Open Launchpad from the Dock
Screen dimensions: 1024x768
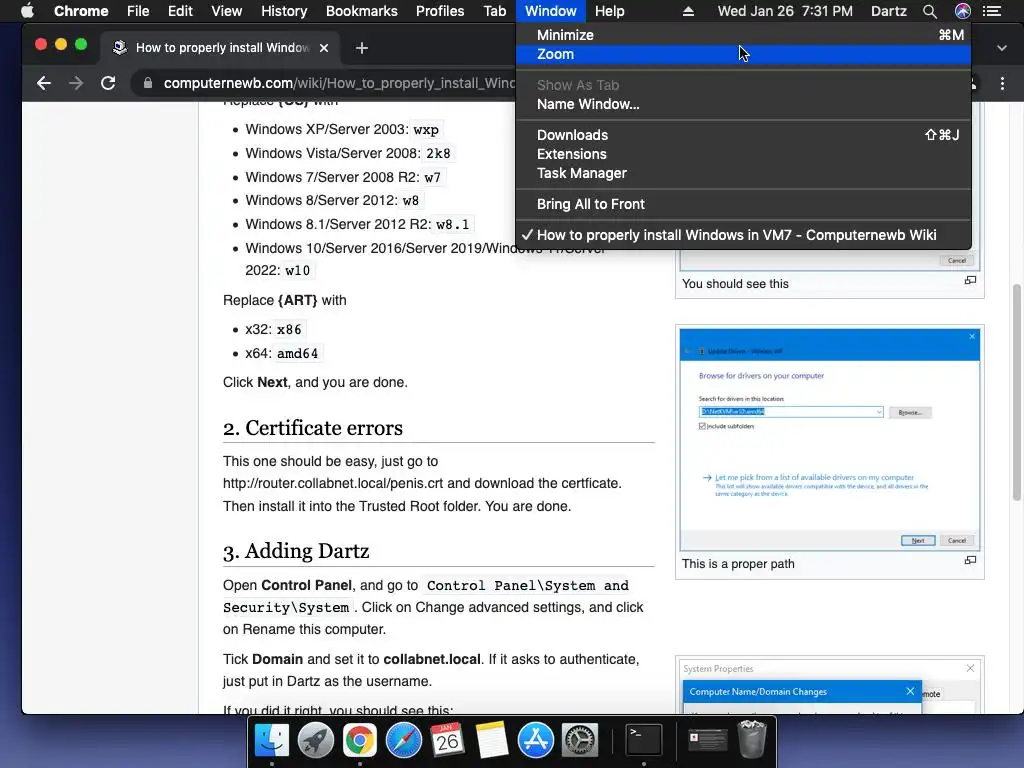point(315,741)
